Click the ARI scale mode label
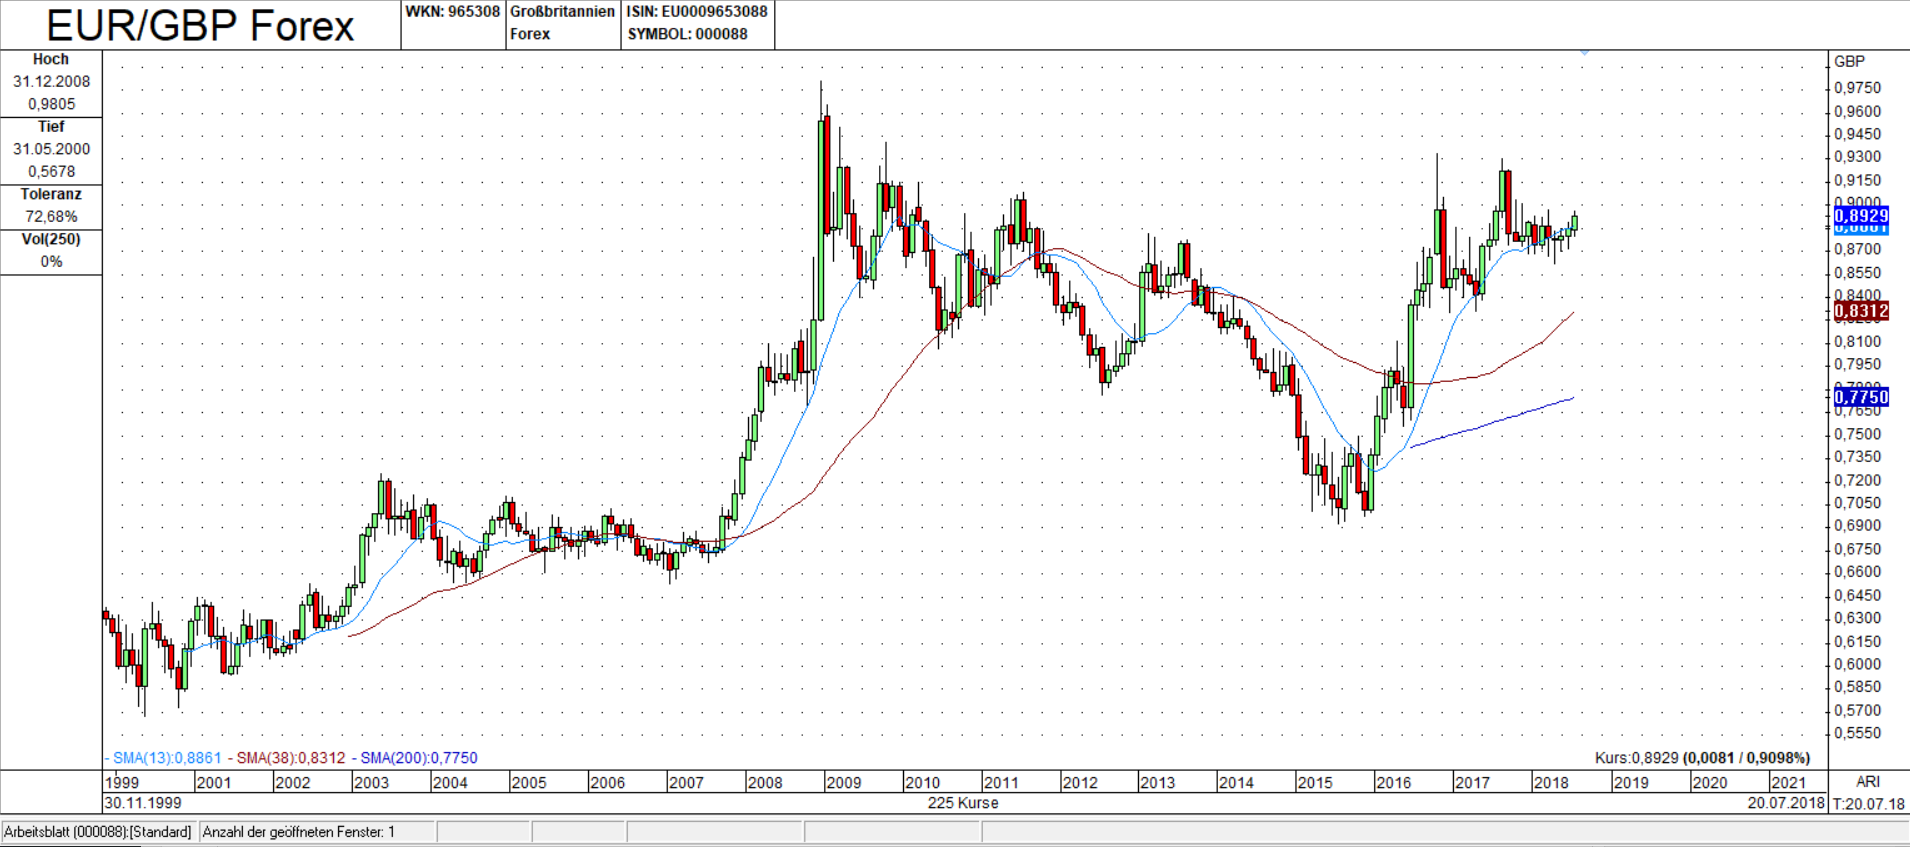Screen dimensions: 1910x847 pyautogui.click(x=1868, y=782)
